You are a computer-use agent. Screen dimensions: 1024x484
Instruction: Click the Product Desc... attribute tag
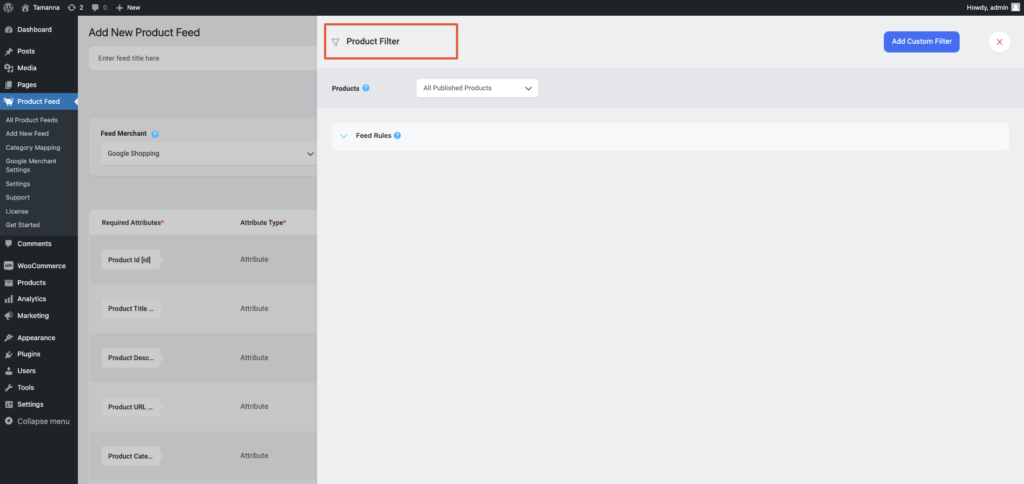pyautogui.click(x=131, y=358)
